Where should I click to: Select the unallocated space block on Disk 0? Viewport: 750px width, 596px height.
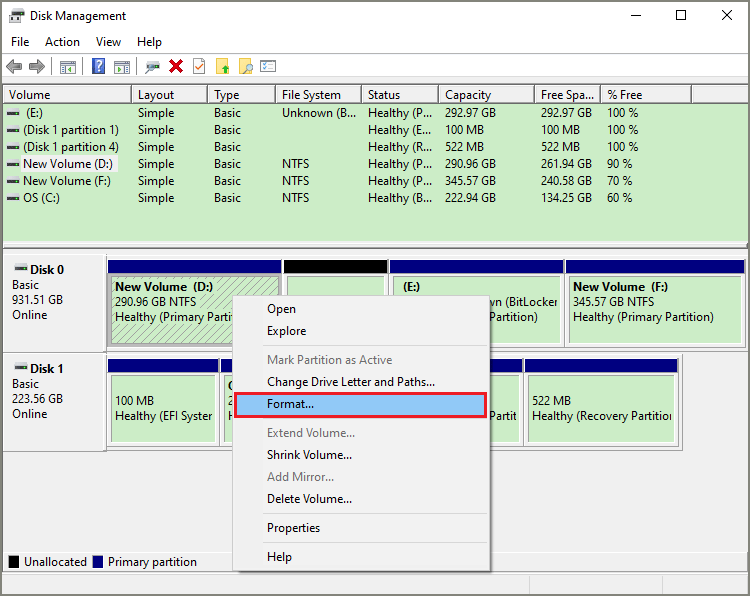[x=335, y=286]
